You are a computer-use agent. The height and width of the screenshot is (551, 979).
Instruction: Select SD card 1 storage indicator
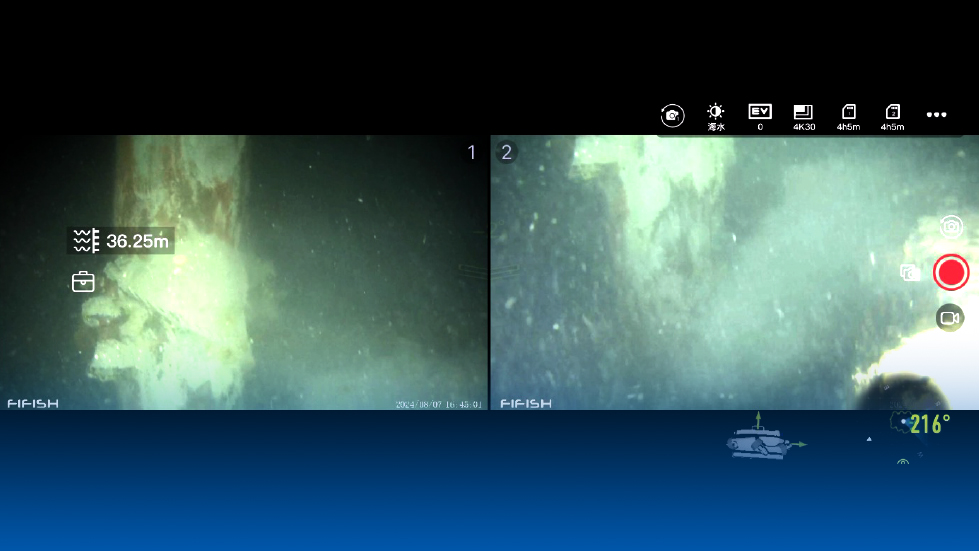(x=848, y=117)
